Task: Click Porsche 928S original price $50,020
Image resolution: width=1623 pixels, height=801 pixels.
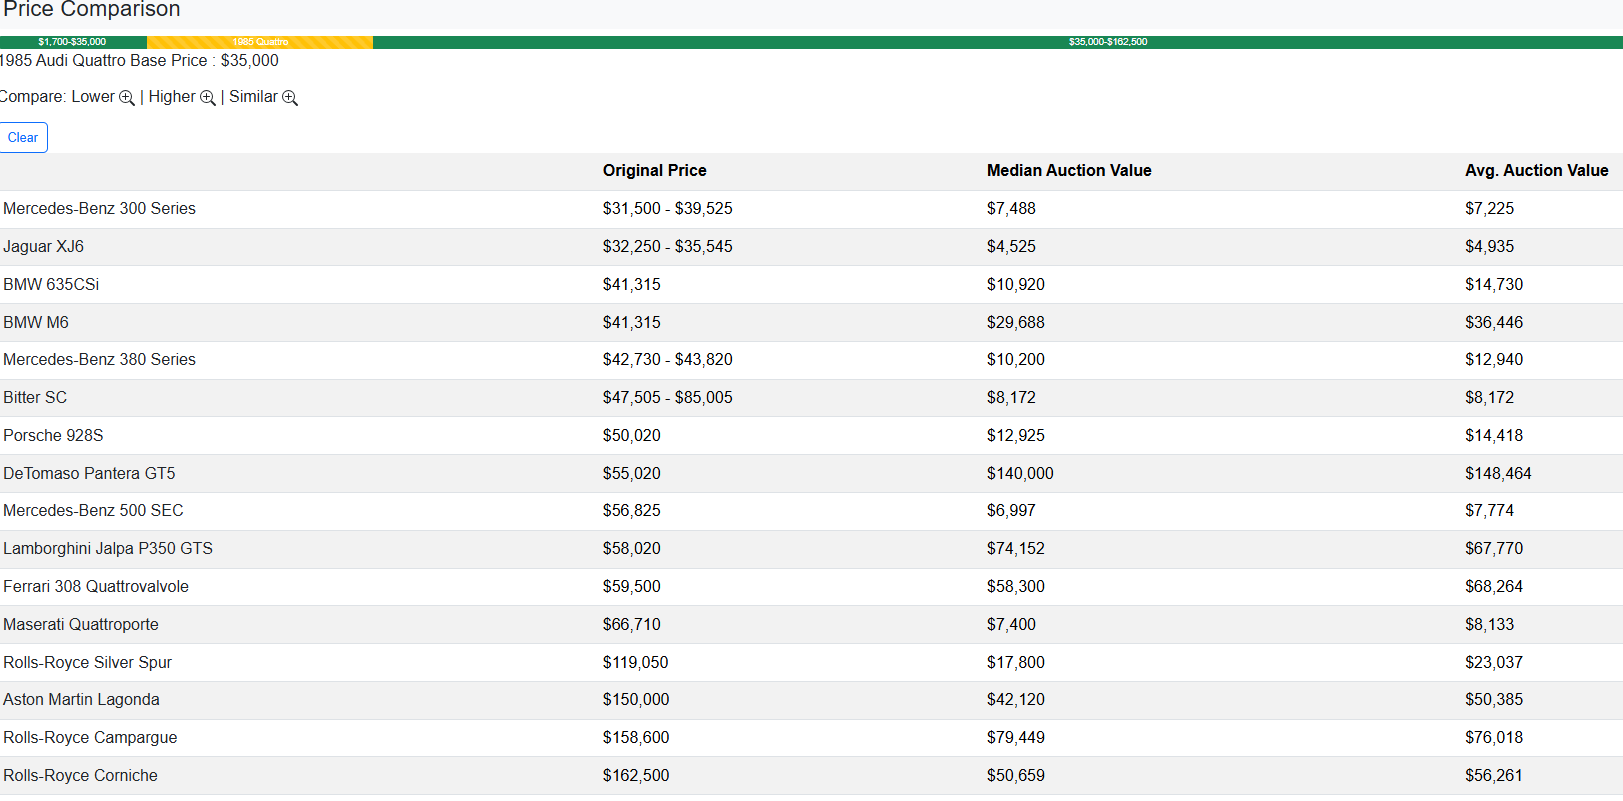Action: [x=631, y=436]
